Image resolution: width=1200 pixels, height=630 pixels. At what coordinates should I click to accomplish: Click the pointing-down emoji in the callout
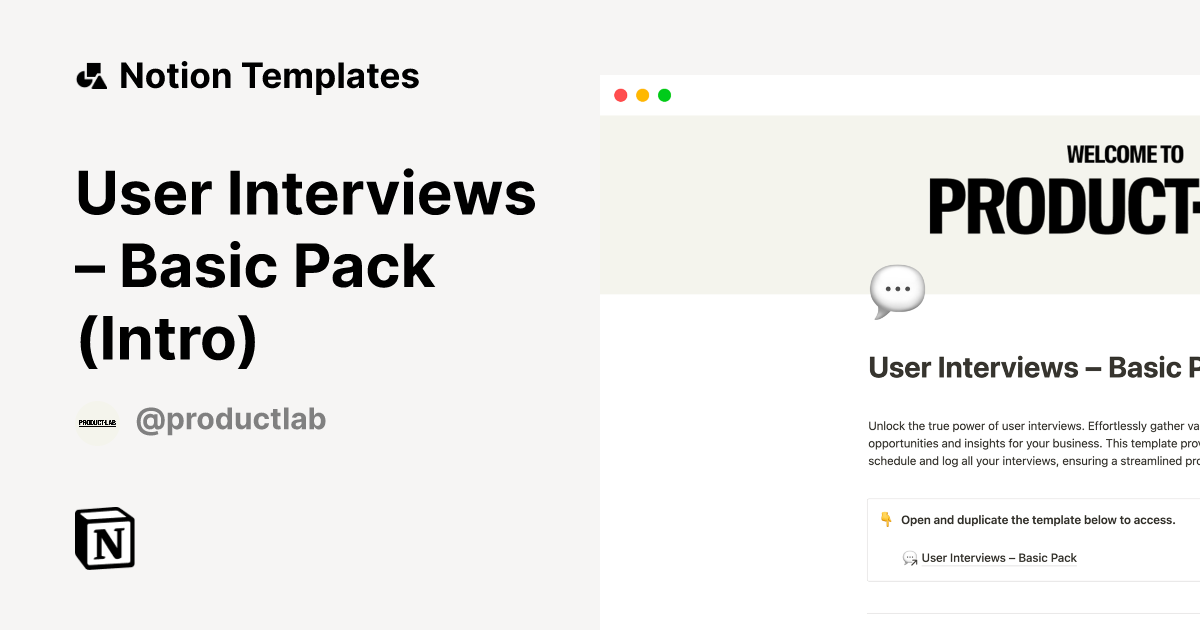click(x=884, y=519)
